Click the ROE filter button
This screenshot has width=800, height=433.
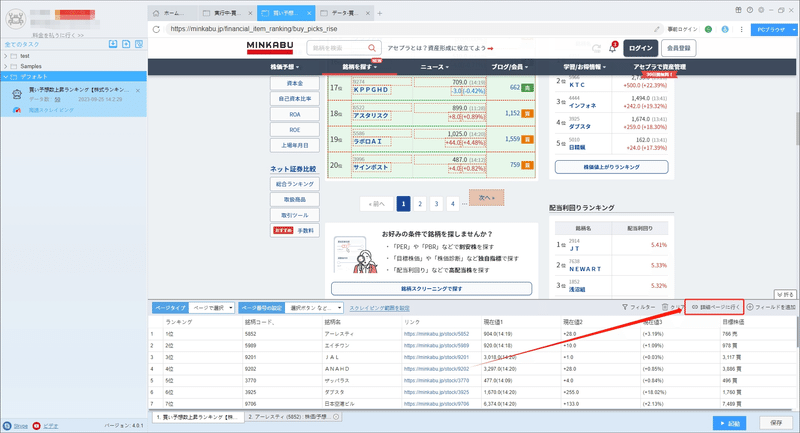(295, 130)
